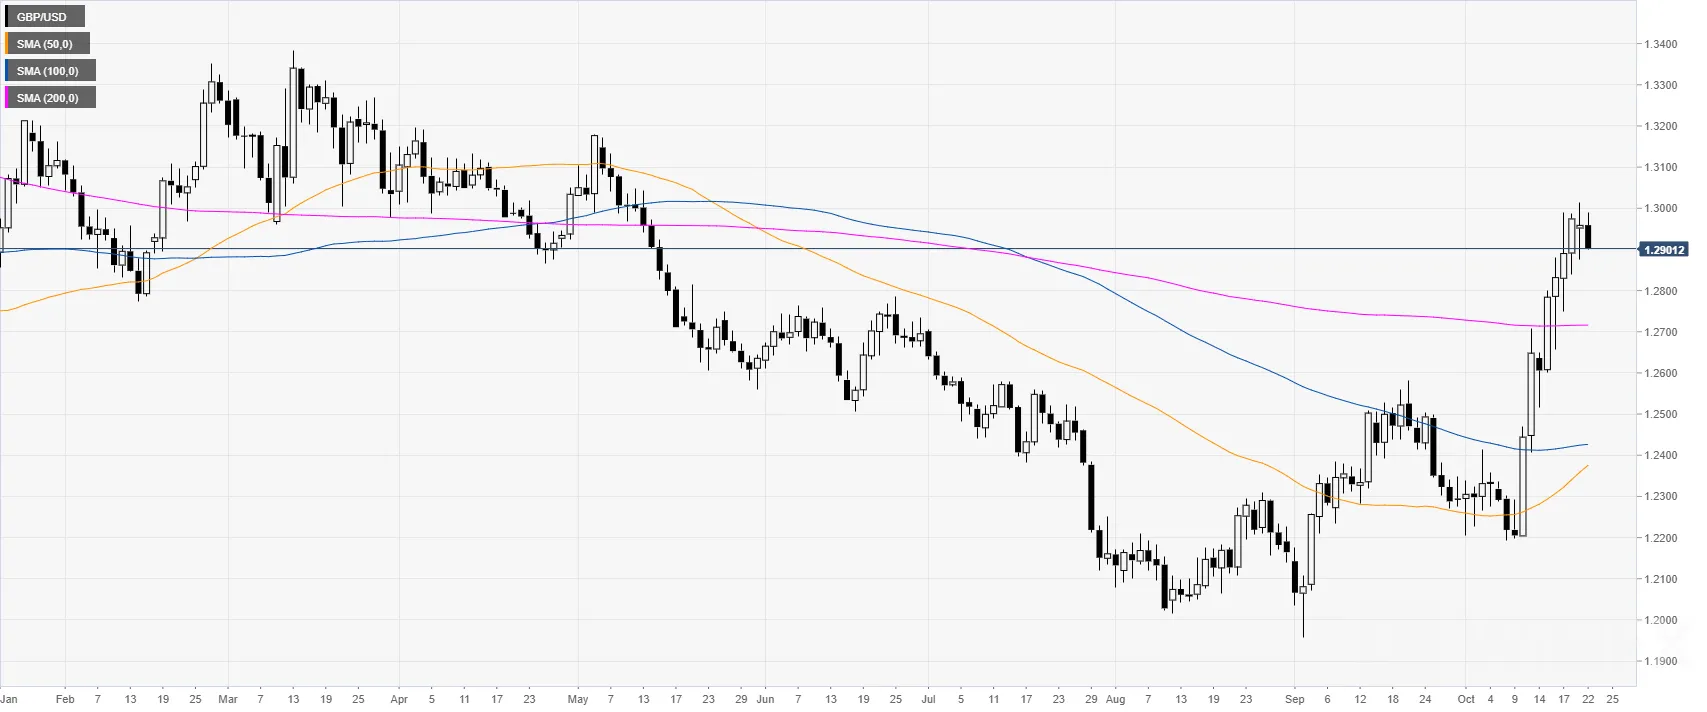Image resolution: width=1707 pixels, height=712 pixels.
Task: Click the 1.1900 price axis label
Action: tap(1661, 661)
